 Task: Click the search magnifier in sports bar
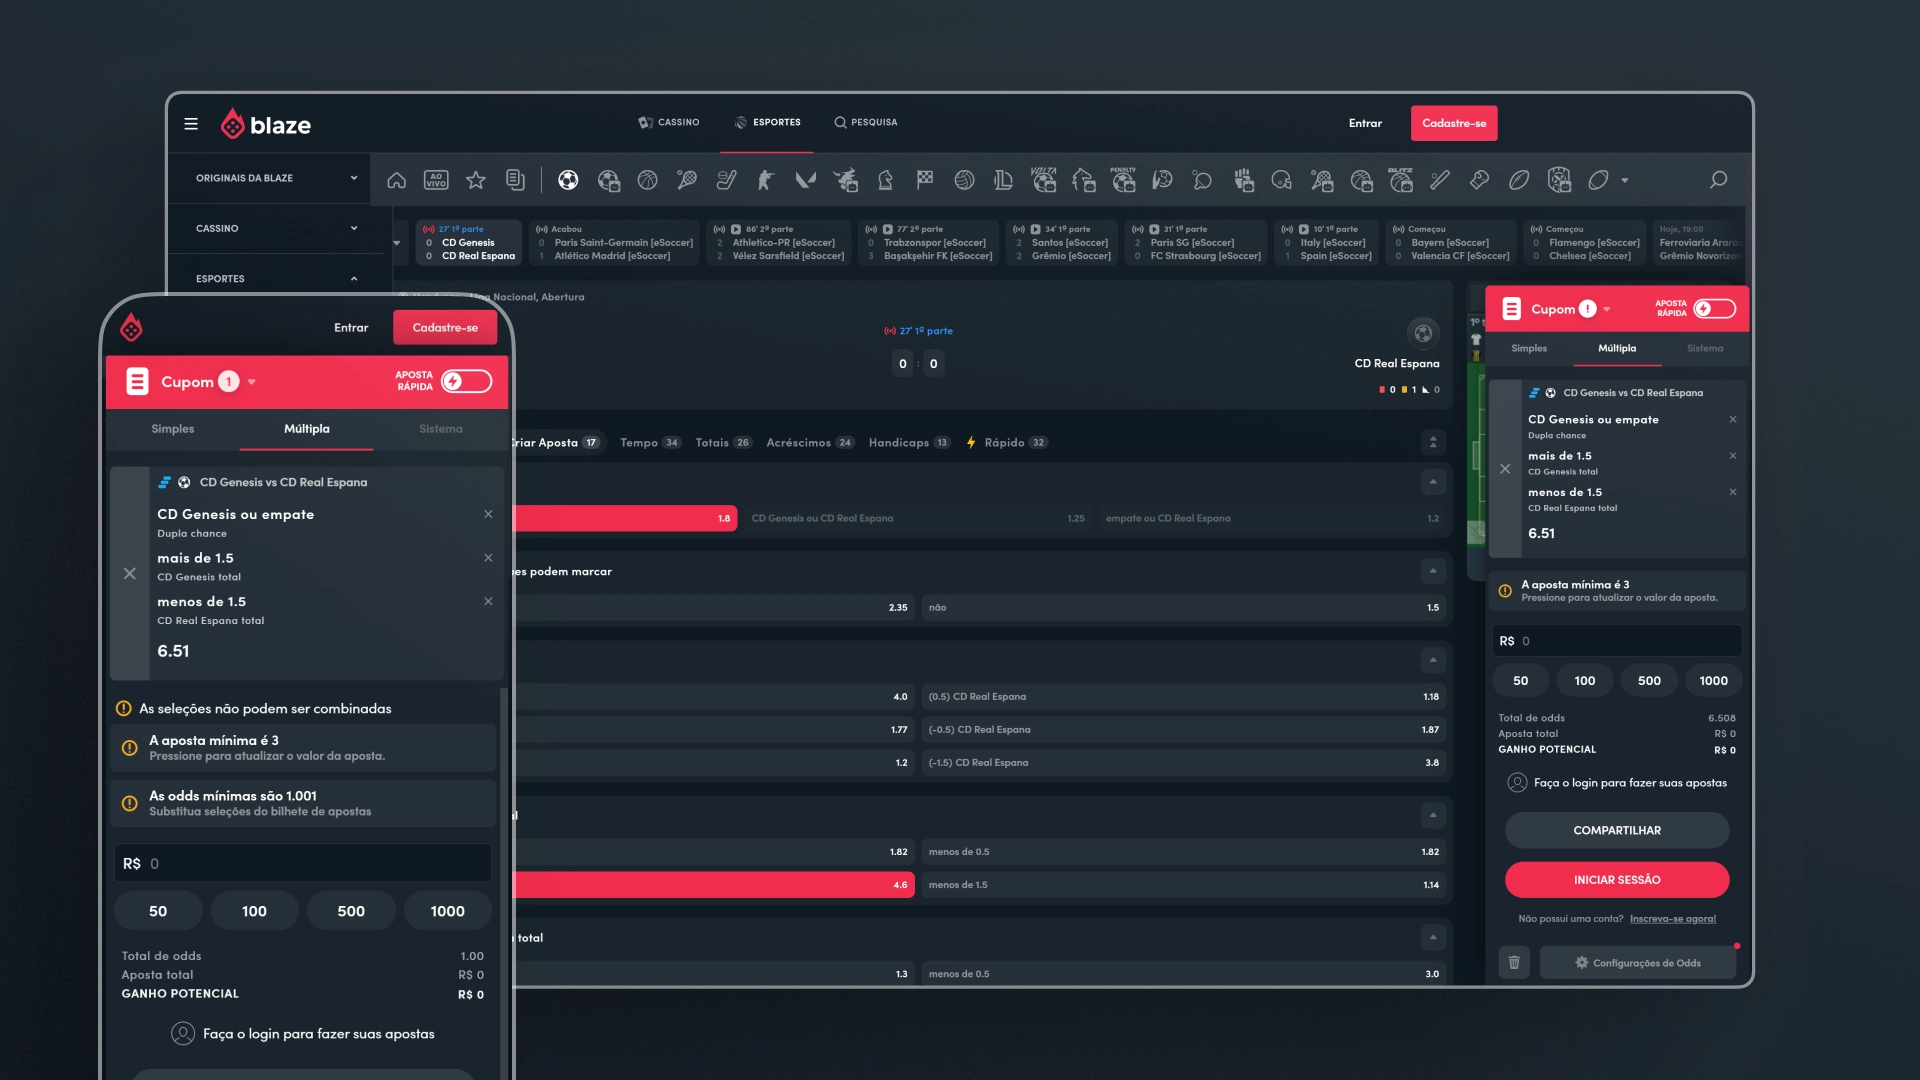1718,180
